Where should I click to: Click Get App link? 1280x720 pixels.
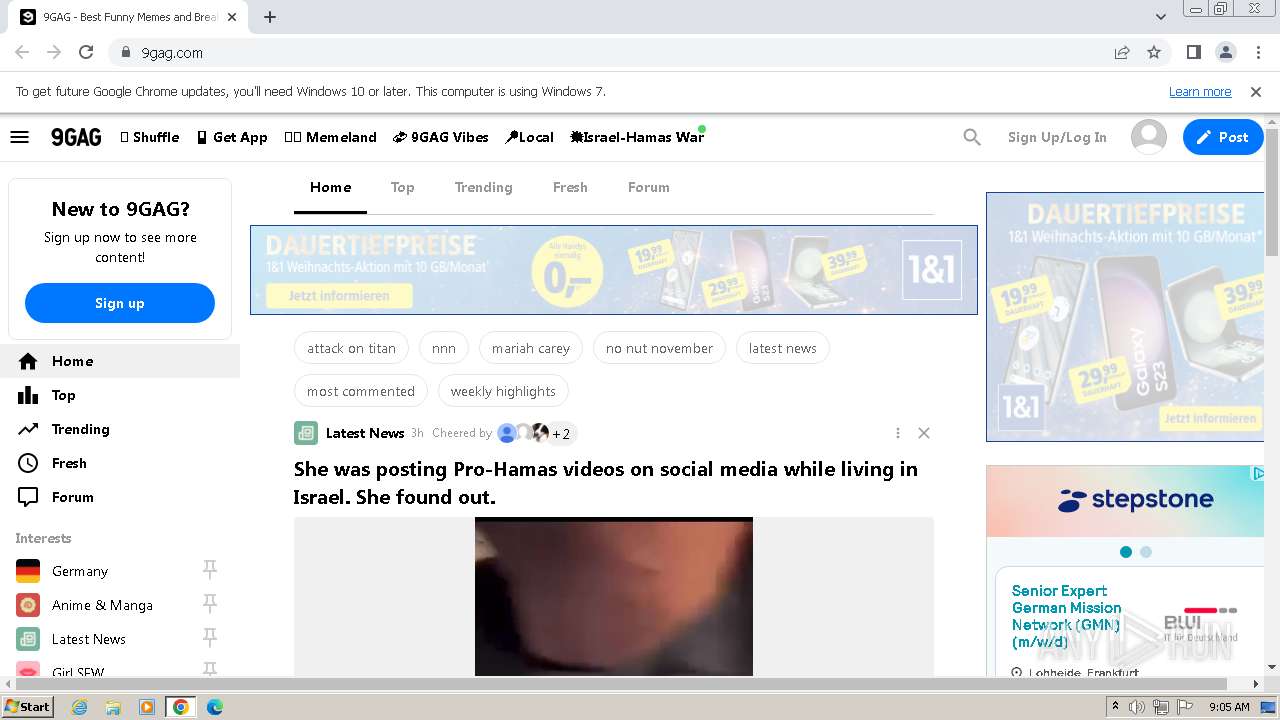(232, 137)
